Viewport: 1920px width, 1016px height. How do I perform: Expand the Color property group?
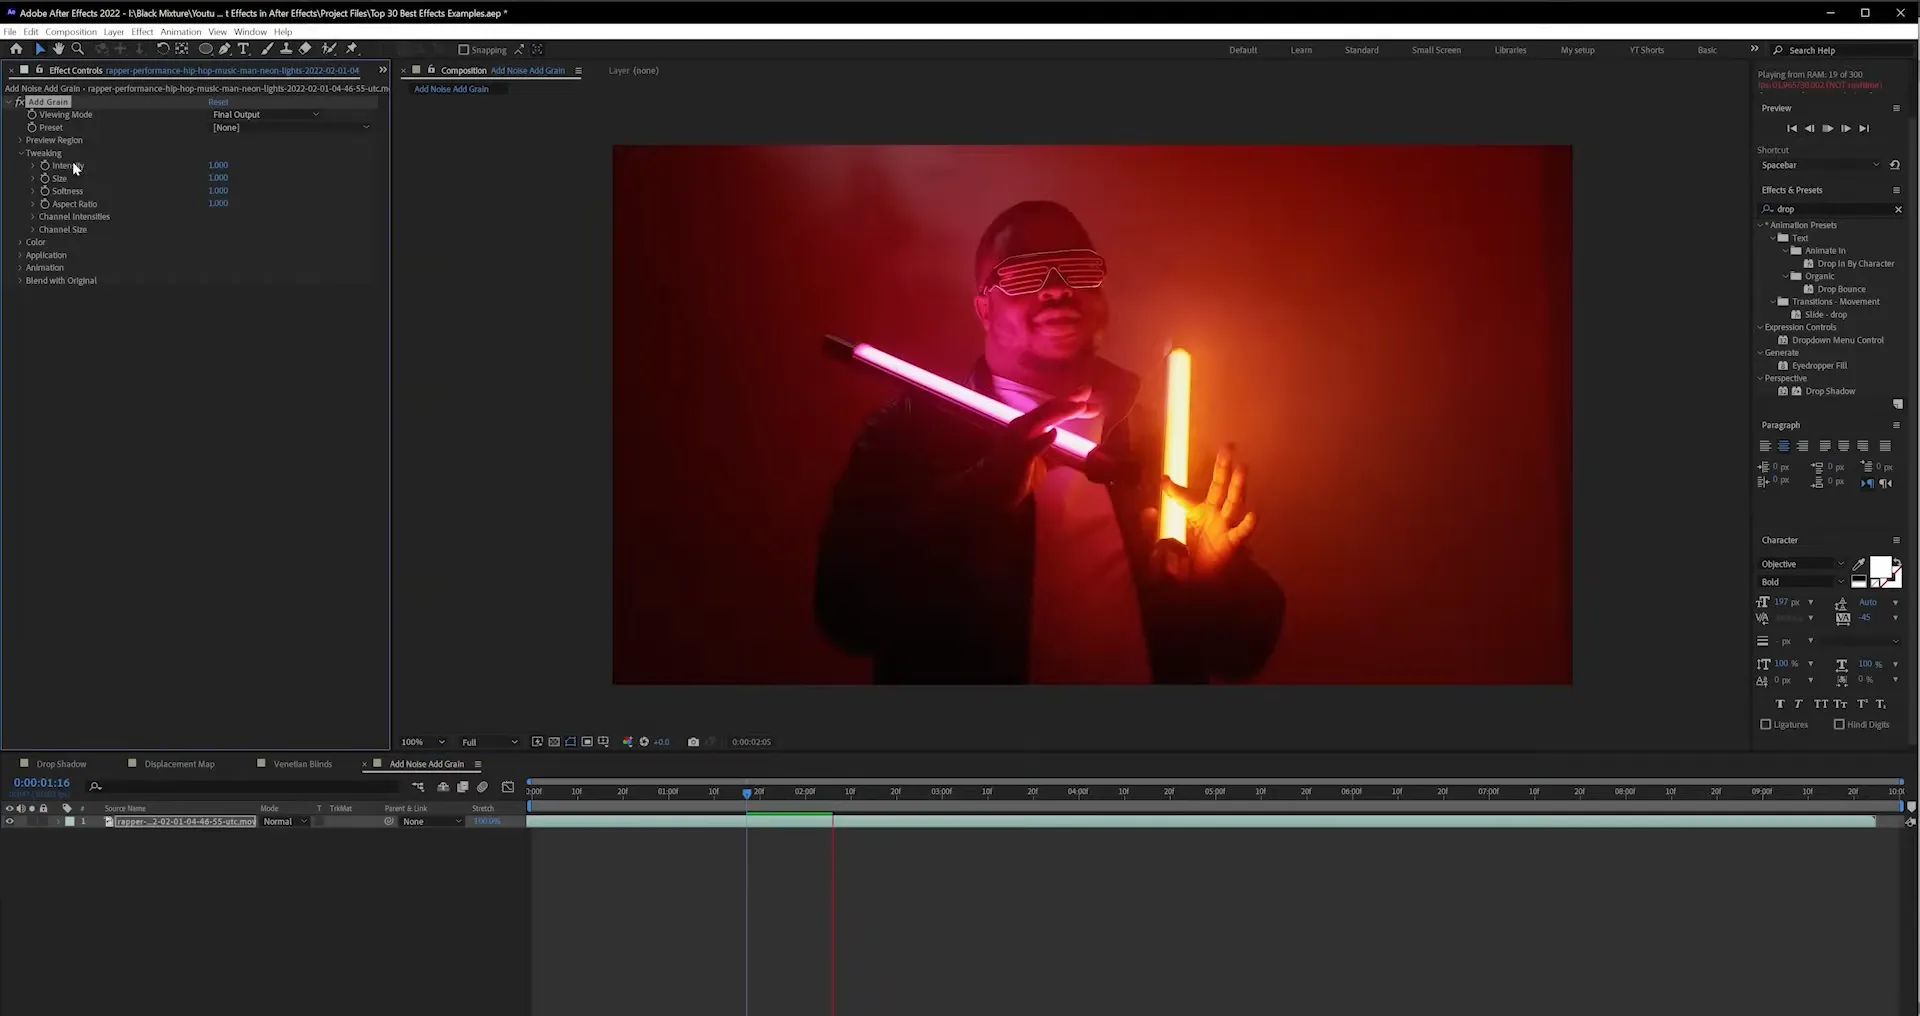pos(20,243)
